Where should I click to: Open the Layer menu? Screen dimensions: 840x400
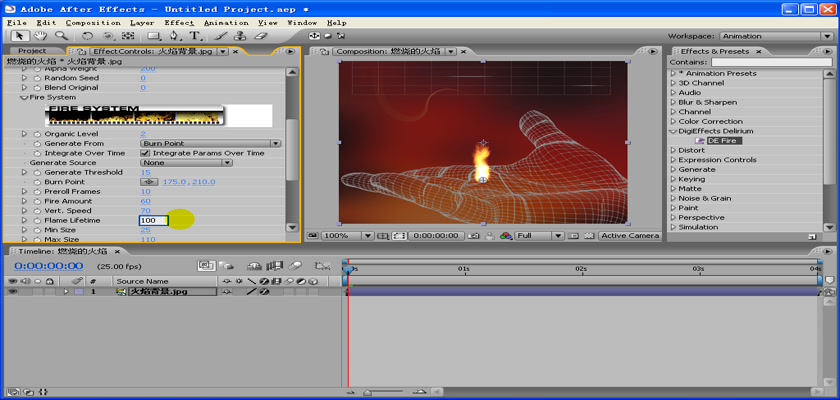pos(142,23)
